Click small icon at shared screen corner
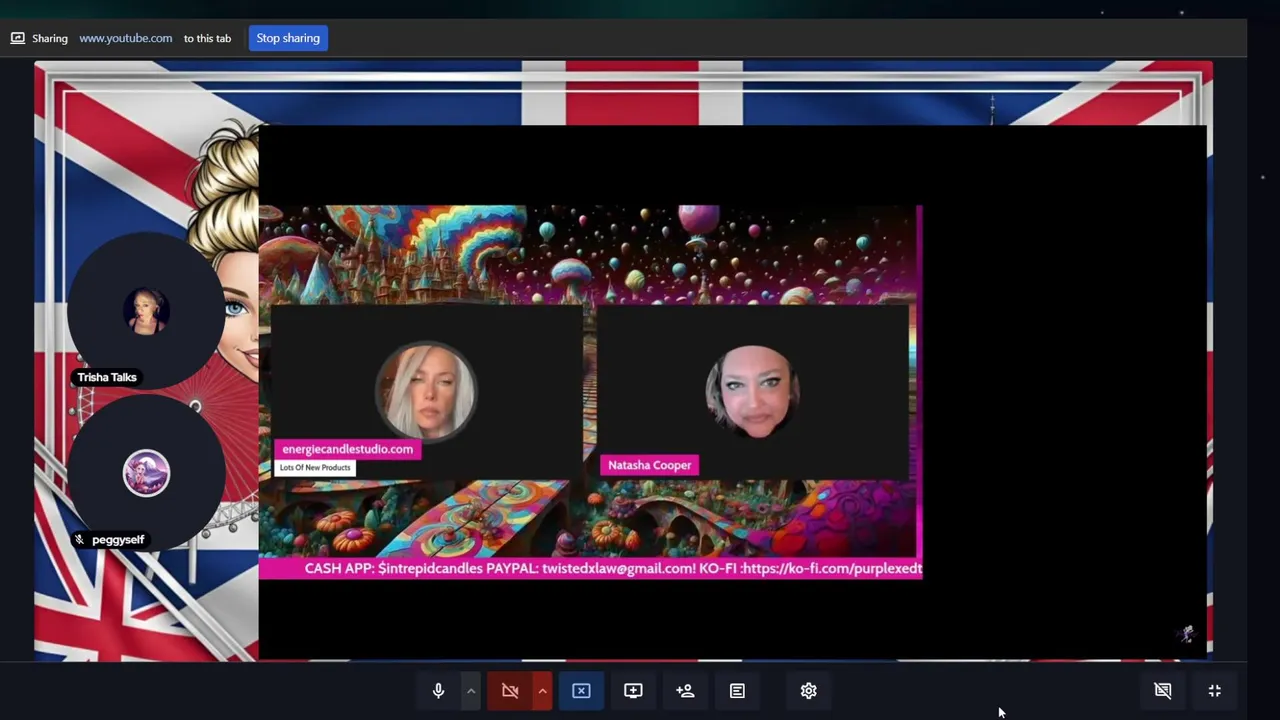The image size is (1280, 720). point(1187,633)
